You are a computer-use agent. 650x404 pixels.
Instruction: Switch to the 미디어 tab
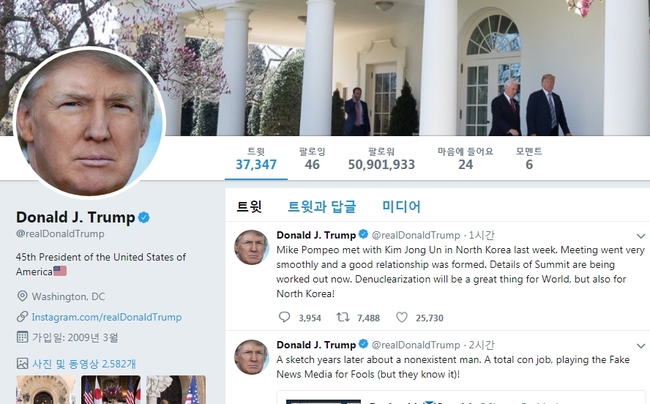click(401, 206)
